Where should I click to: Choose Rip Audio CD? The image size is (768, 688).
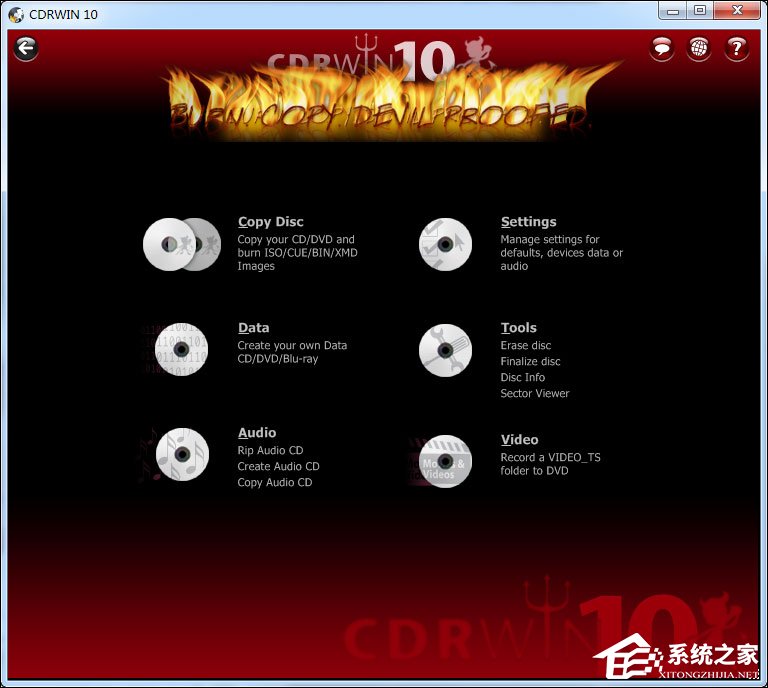270,450
